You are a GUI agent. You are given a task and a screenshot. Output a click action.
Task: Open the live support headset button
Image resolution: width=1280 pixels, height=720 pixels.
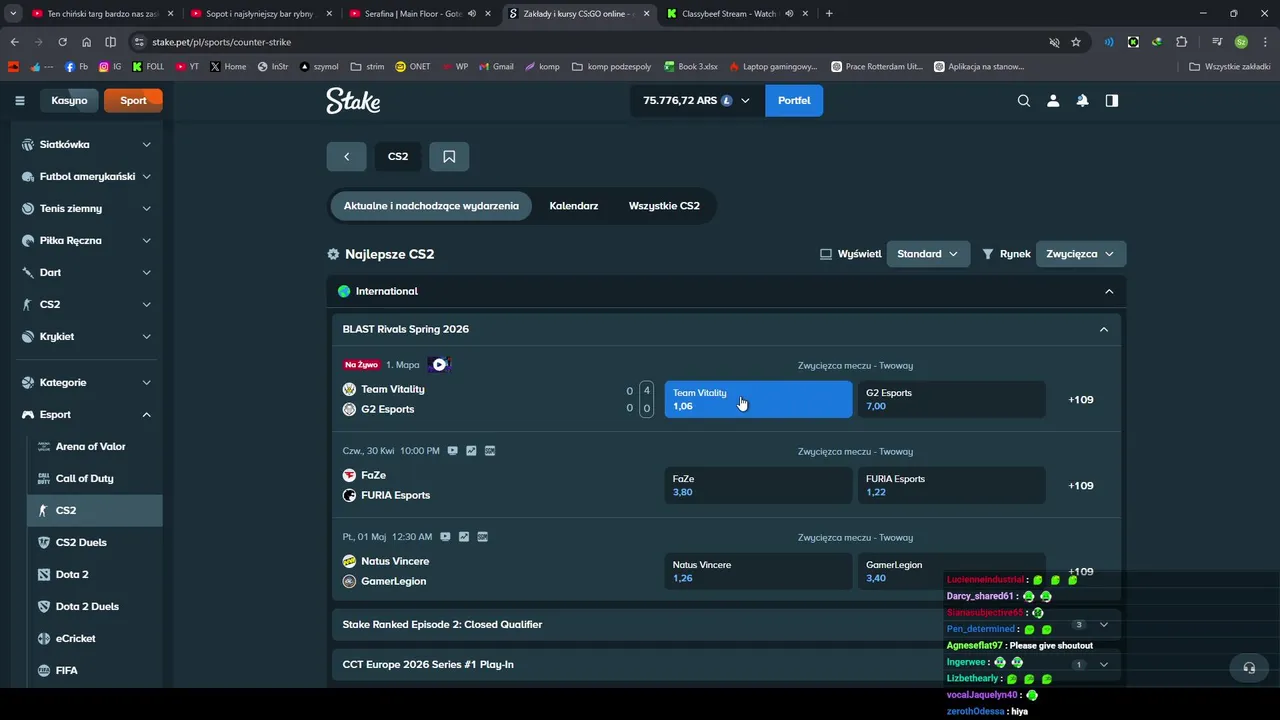1249,668
